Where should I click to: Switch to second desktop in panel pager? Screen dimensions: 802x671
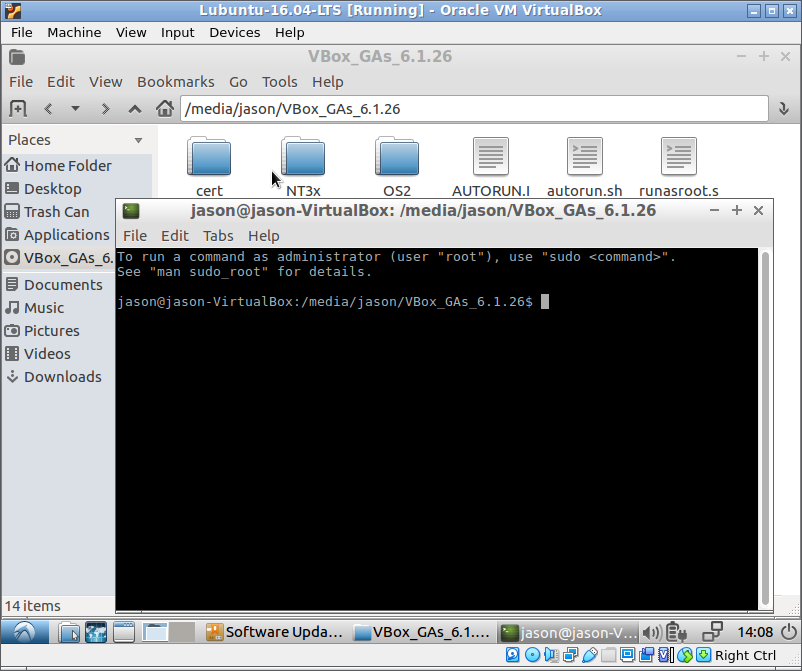click(x=182, y=633)
